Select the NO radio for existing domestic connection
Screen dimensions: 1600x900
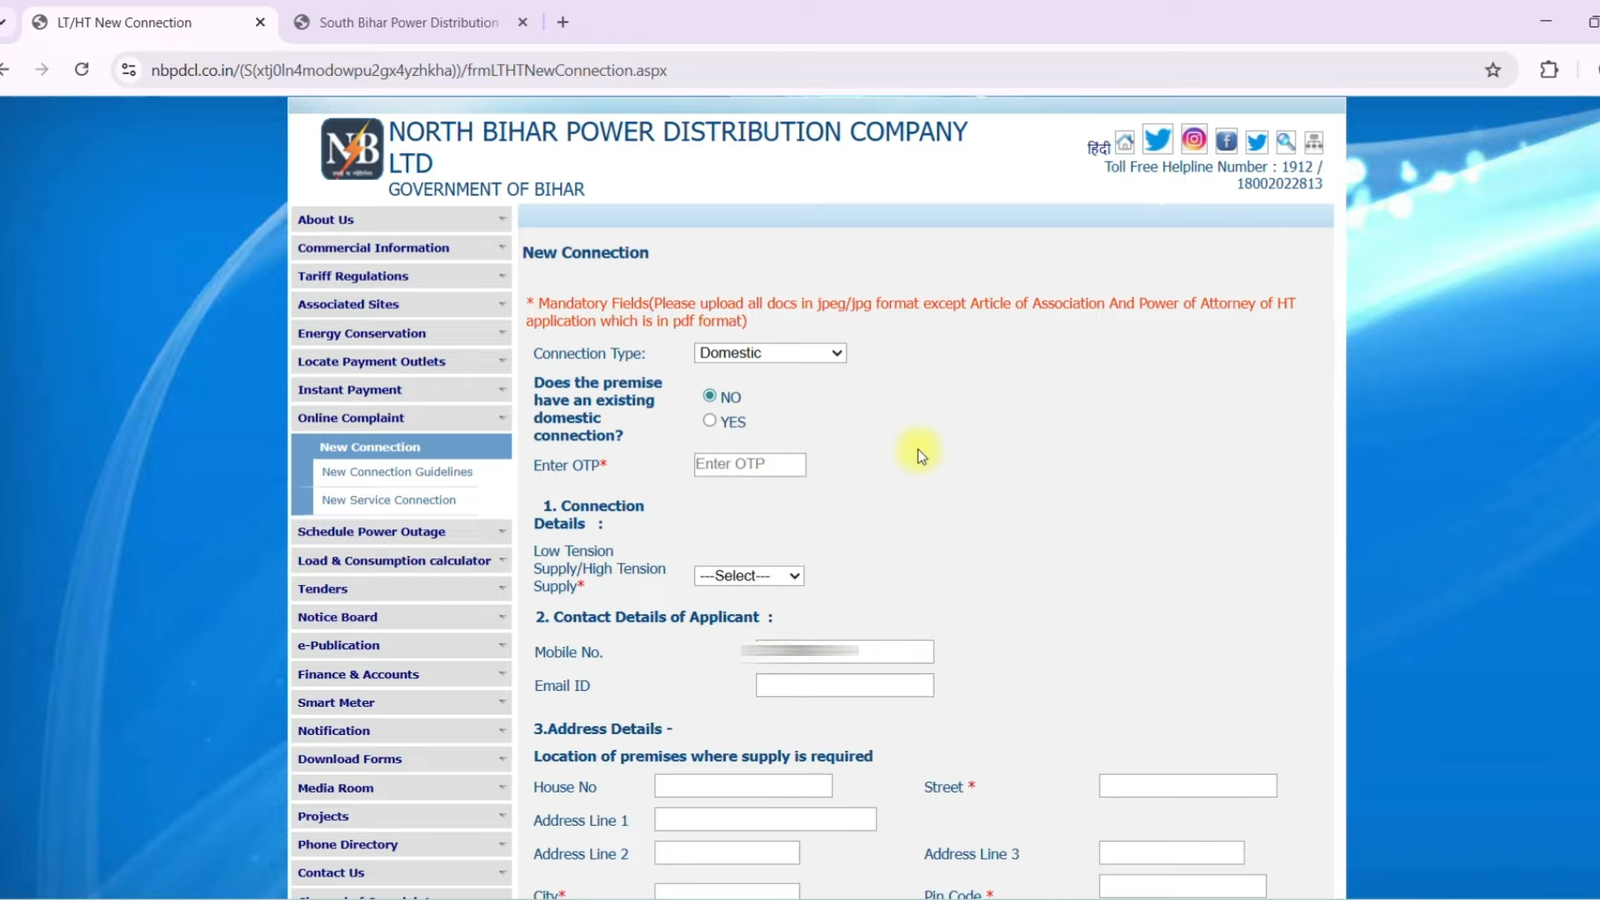coord(710,395)
